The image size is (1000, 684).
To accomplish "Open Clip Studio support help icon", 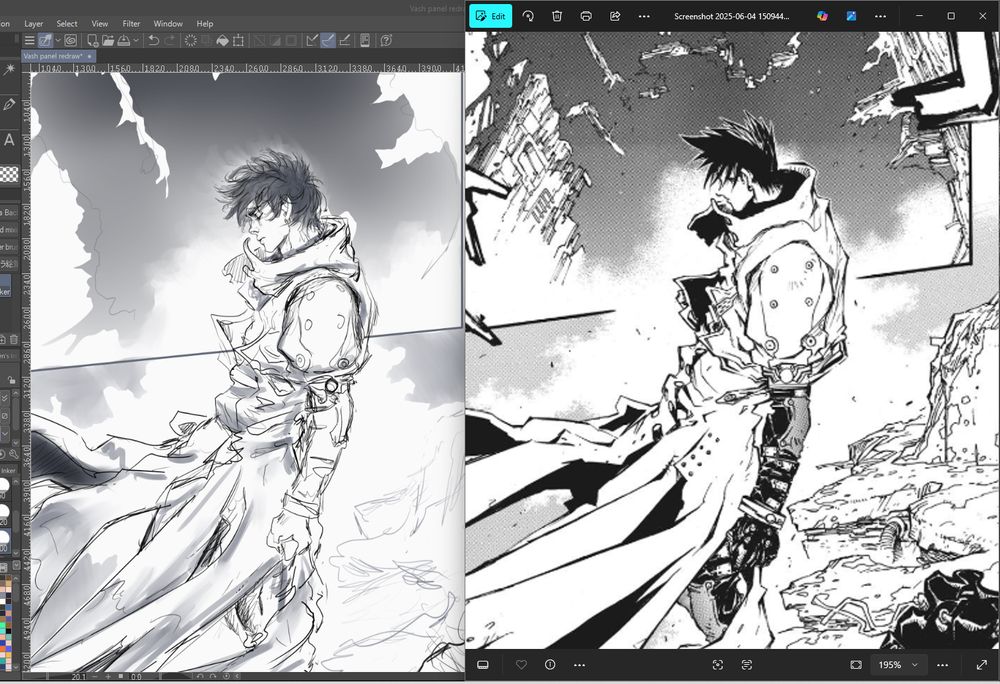I will click(386, 41).
